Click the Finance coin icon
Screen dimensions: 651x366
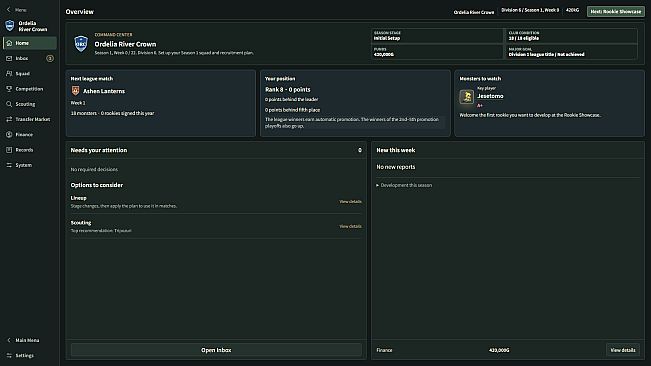(9, 134)
